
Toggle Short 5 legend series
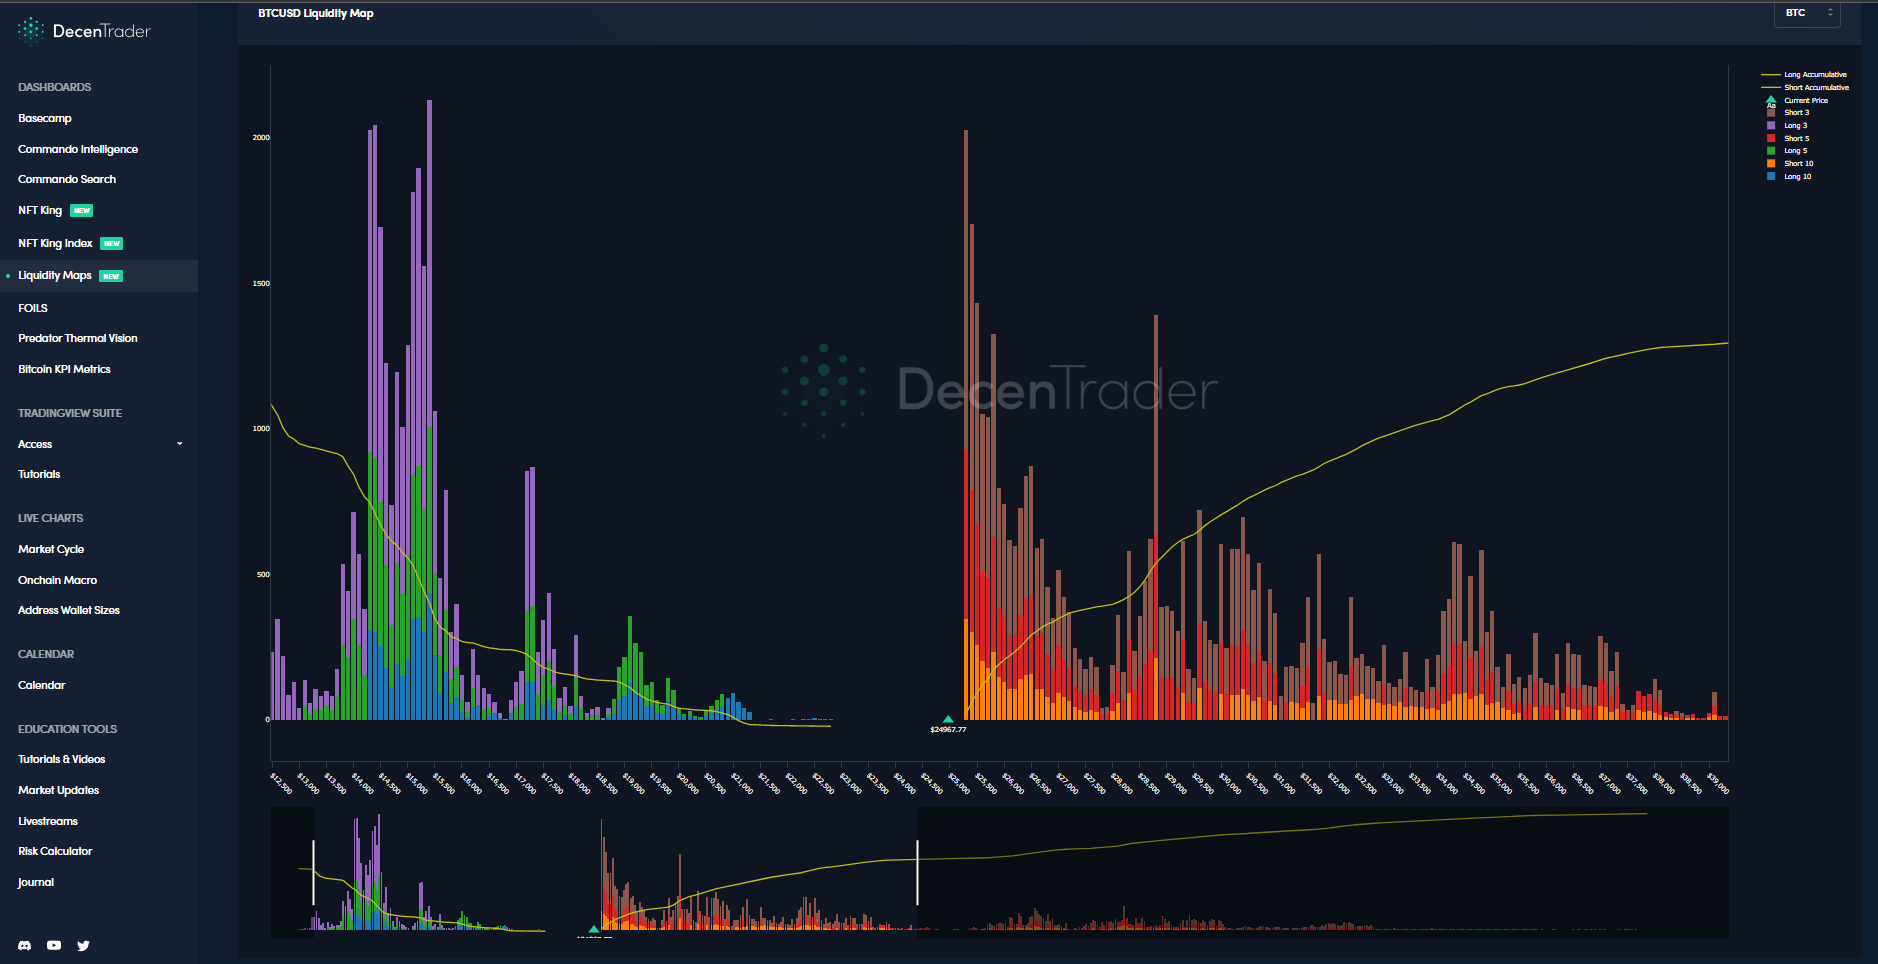tap(1788, 139)
